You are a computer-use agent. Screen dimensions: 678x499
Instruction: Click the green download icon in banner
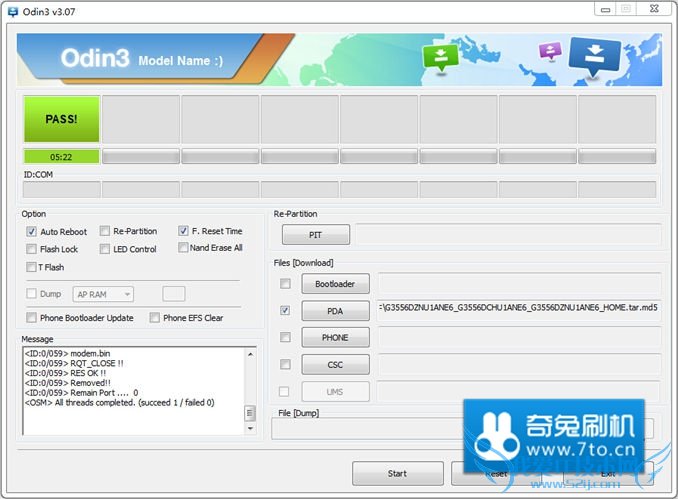[x=440, y=58]
